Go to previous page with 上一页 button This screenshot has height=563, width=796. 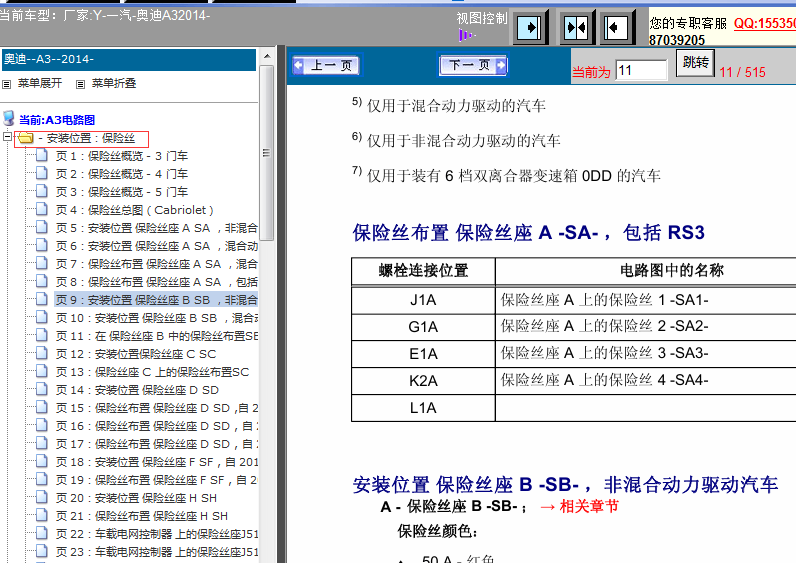tap(326, 65)
